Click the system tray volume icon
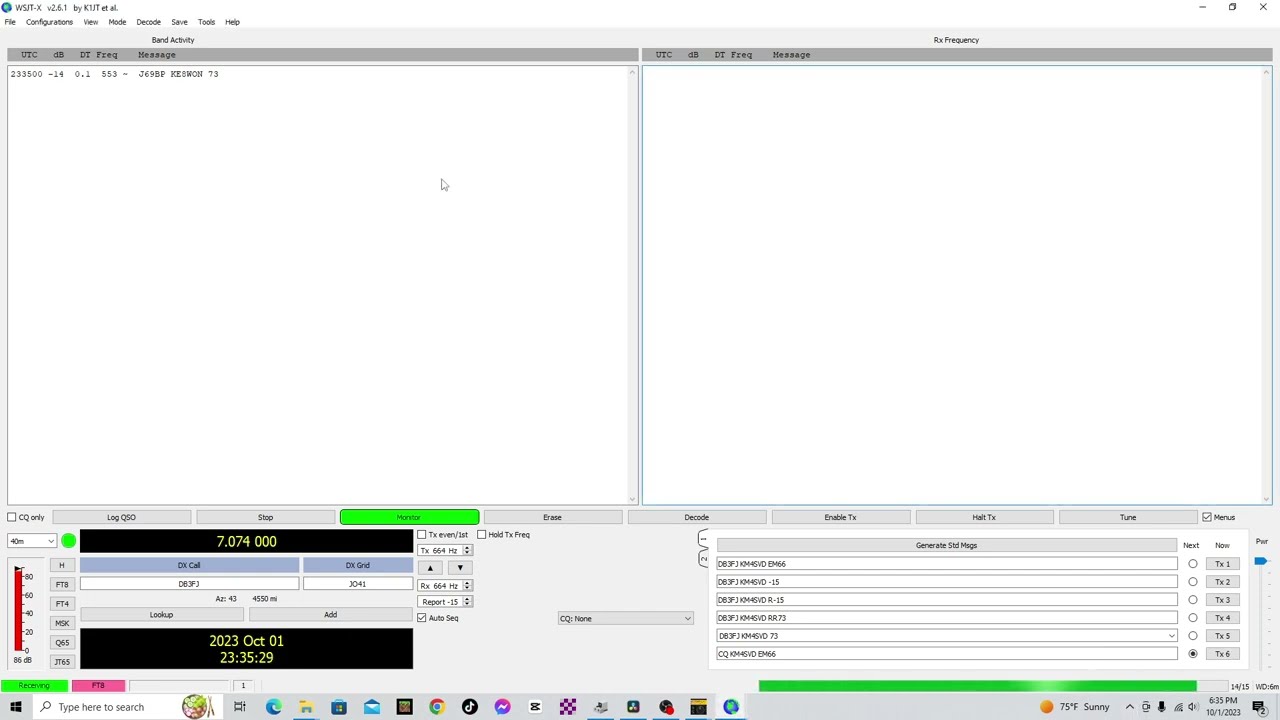 pos(1193,707)
